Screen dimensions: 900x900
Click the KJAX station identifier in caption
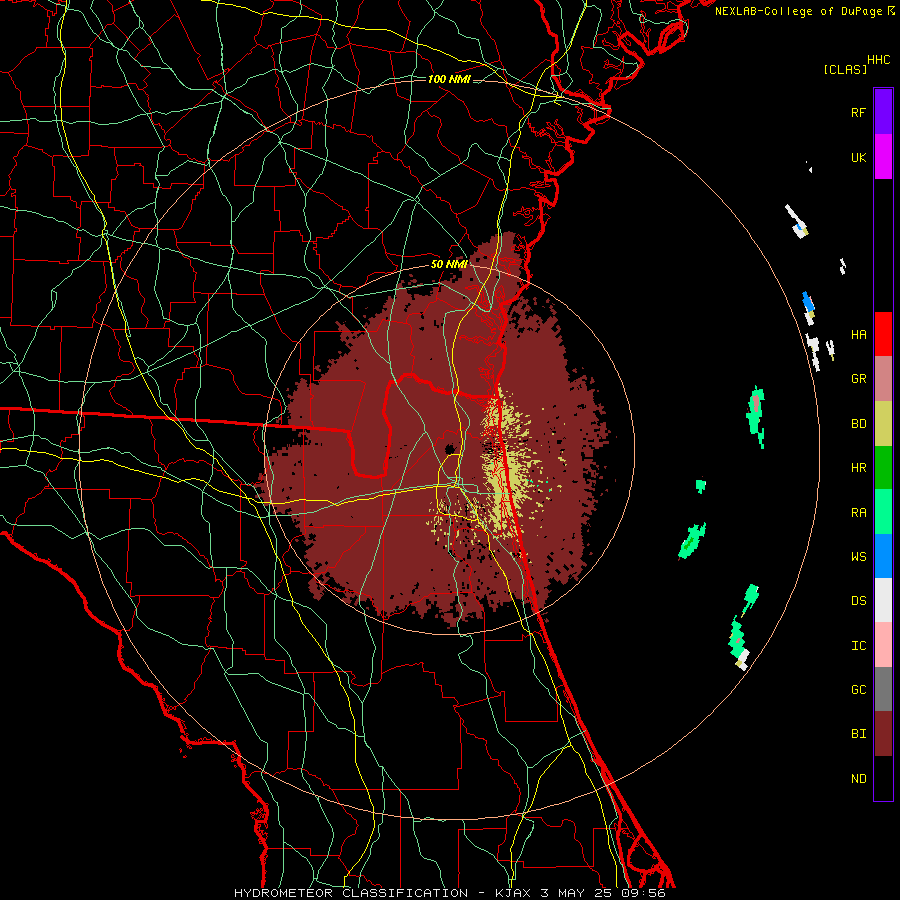click(514, 893)
